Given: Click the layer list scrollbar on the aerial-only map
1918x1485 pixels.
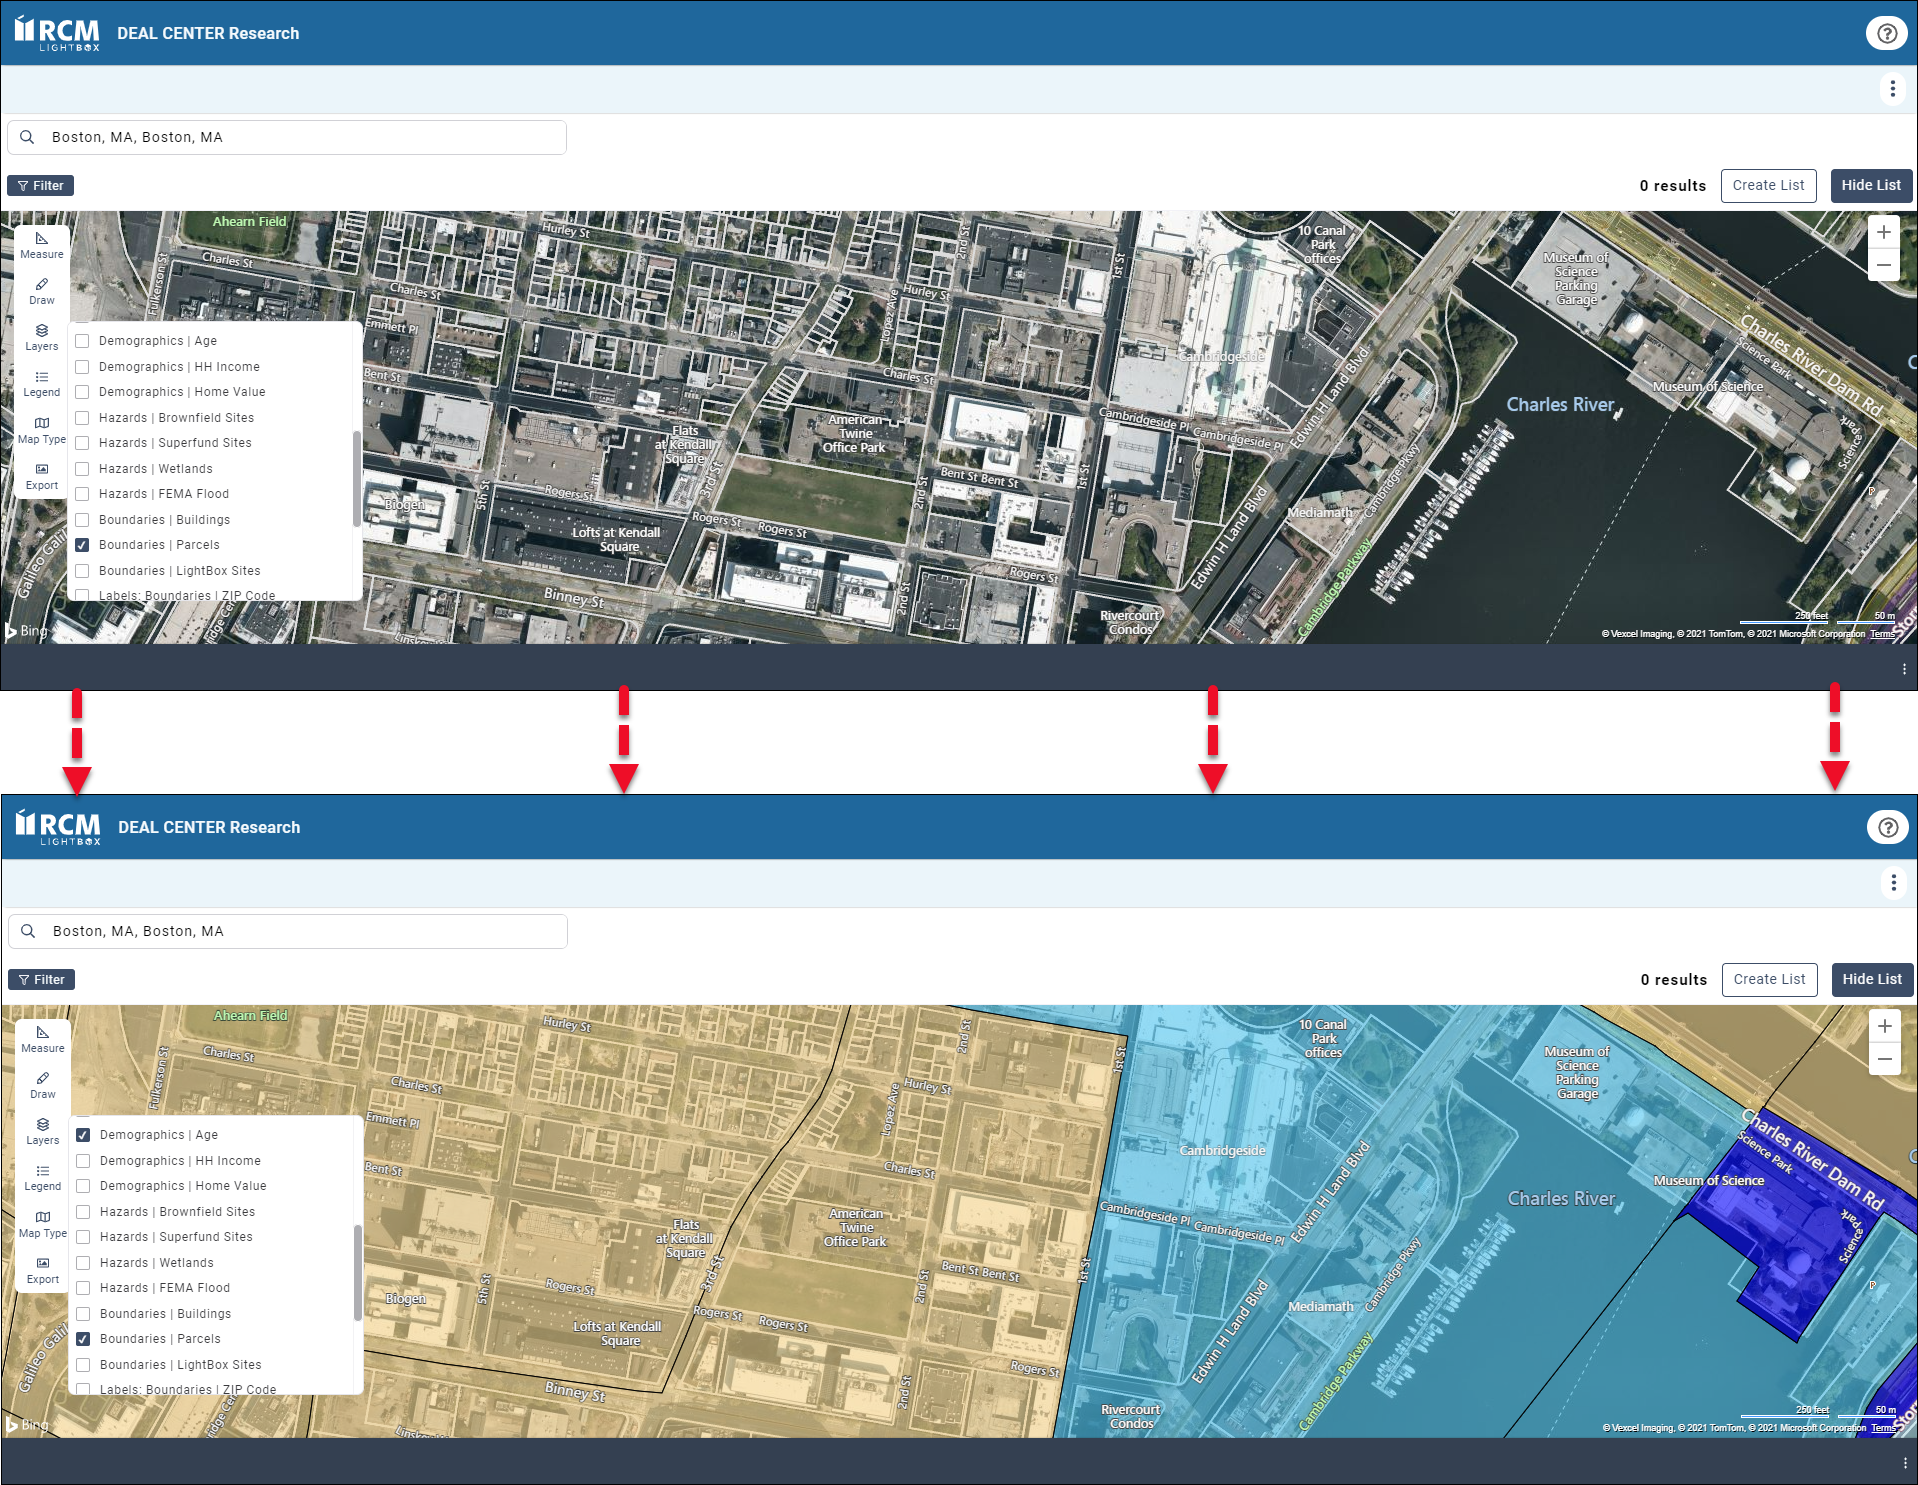Looking at the screenshot, I should pos(356,478).
